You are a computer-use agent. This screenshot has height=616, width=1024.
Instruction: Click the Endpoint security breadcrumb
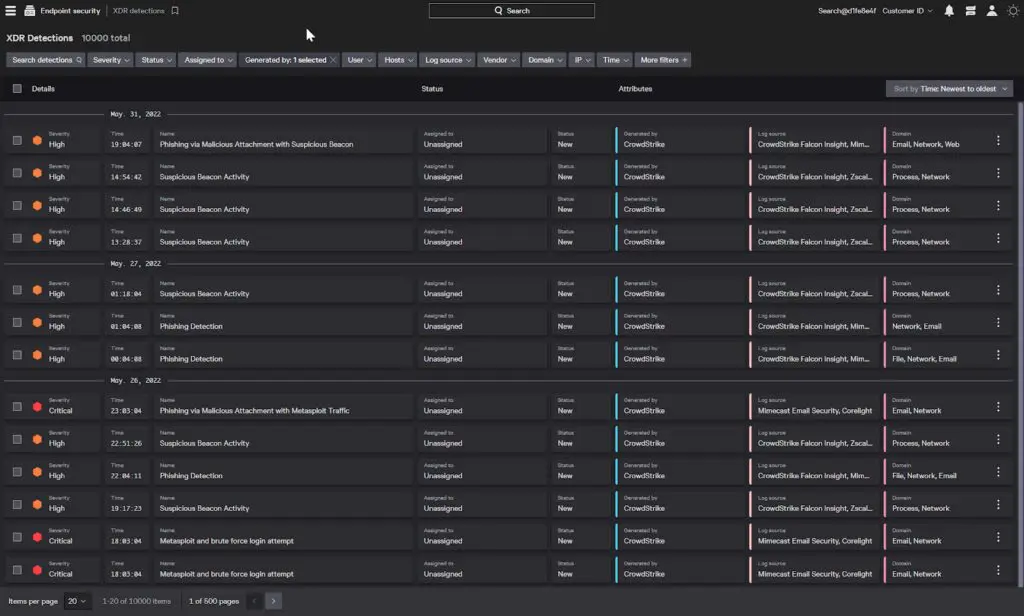70,10
